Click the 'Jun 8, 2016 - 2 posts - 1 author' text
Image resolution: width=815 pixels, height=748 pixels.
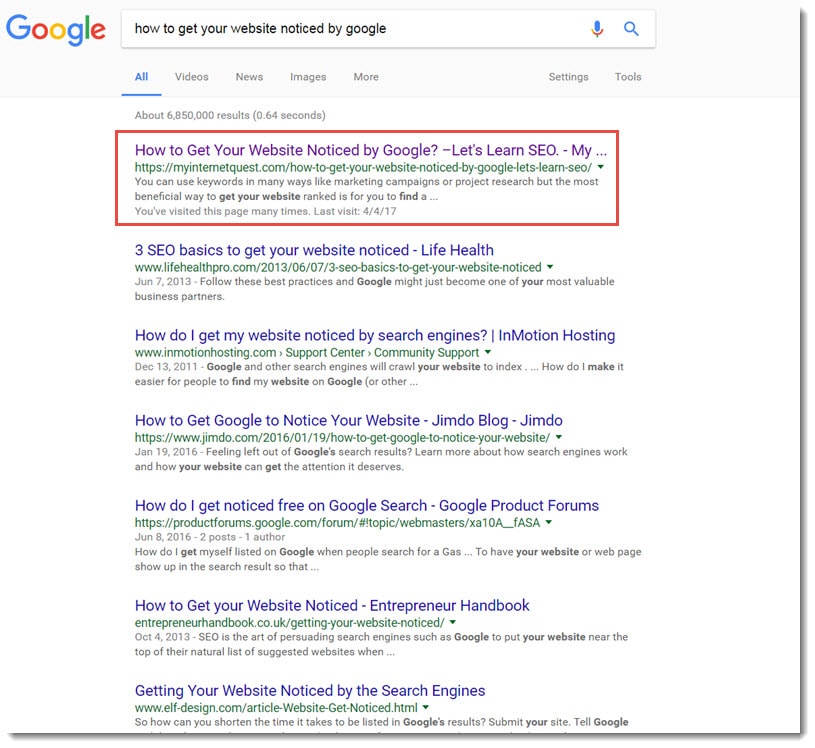click(x=209, y=537)
